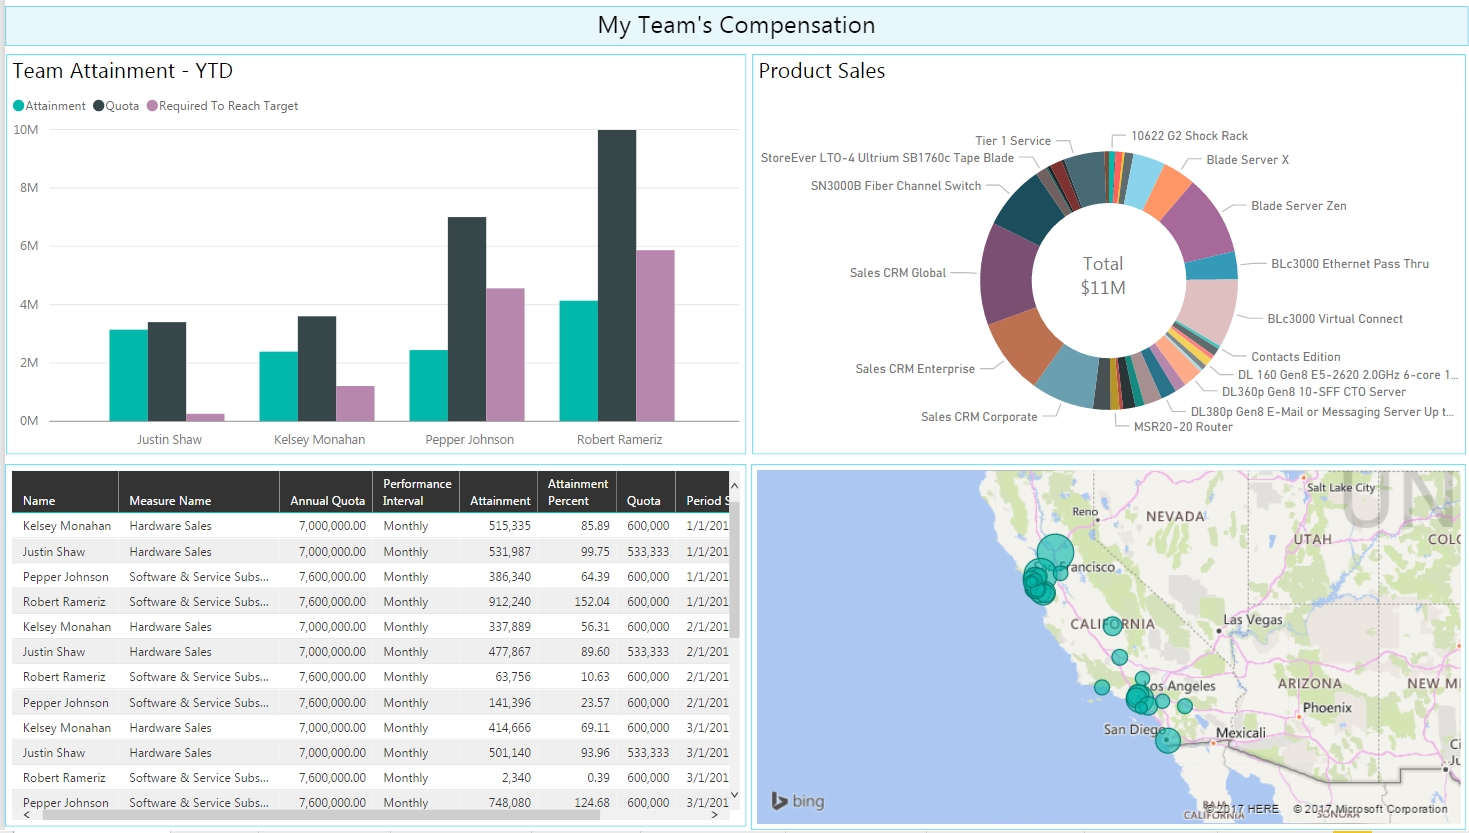Click the 'BLc3000 Ethernet Pass Thru' label
The width and height of the screenshot is (1469, 833).
(x=1350, y=264)
